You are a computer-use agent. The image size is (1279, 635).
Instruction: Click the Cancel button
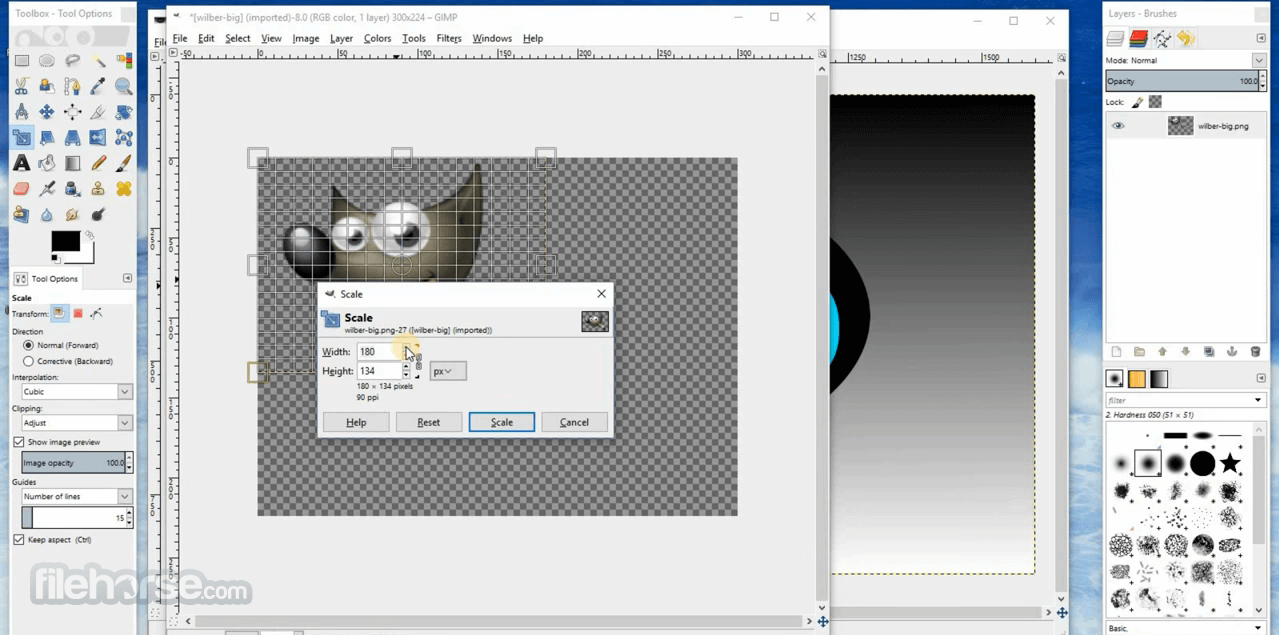coord(574,422)
